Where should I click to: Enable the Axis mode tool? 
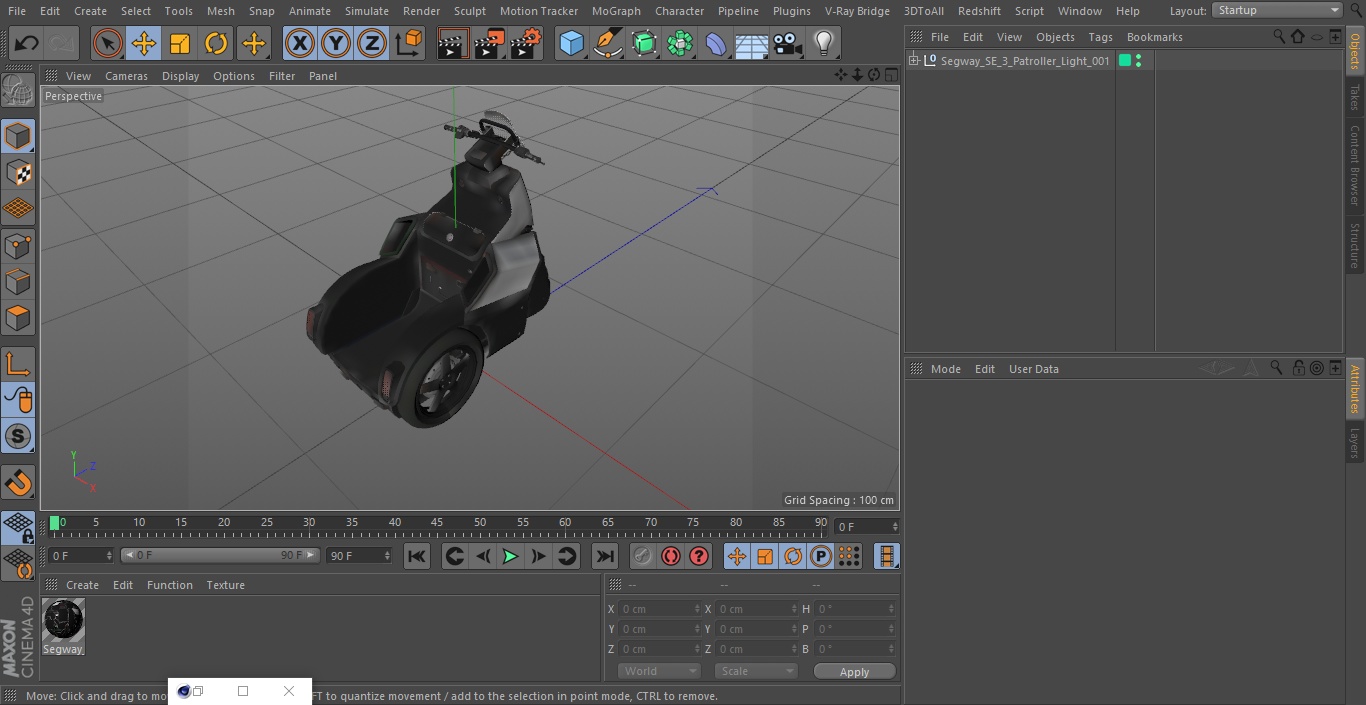18,364
